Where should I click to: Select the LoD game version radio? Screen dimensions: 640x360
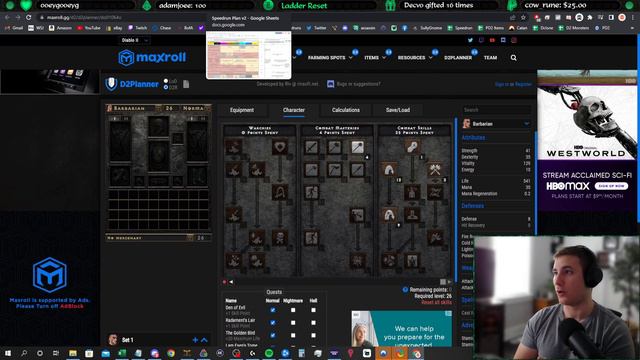tap(166, 81)
